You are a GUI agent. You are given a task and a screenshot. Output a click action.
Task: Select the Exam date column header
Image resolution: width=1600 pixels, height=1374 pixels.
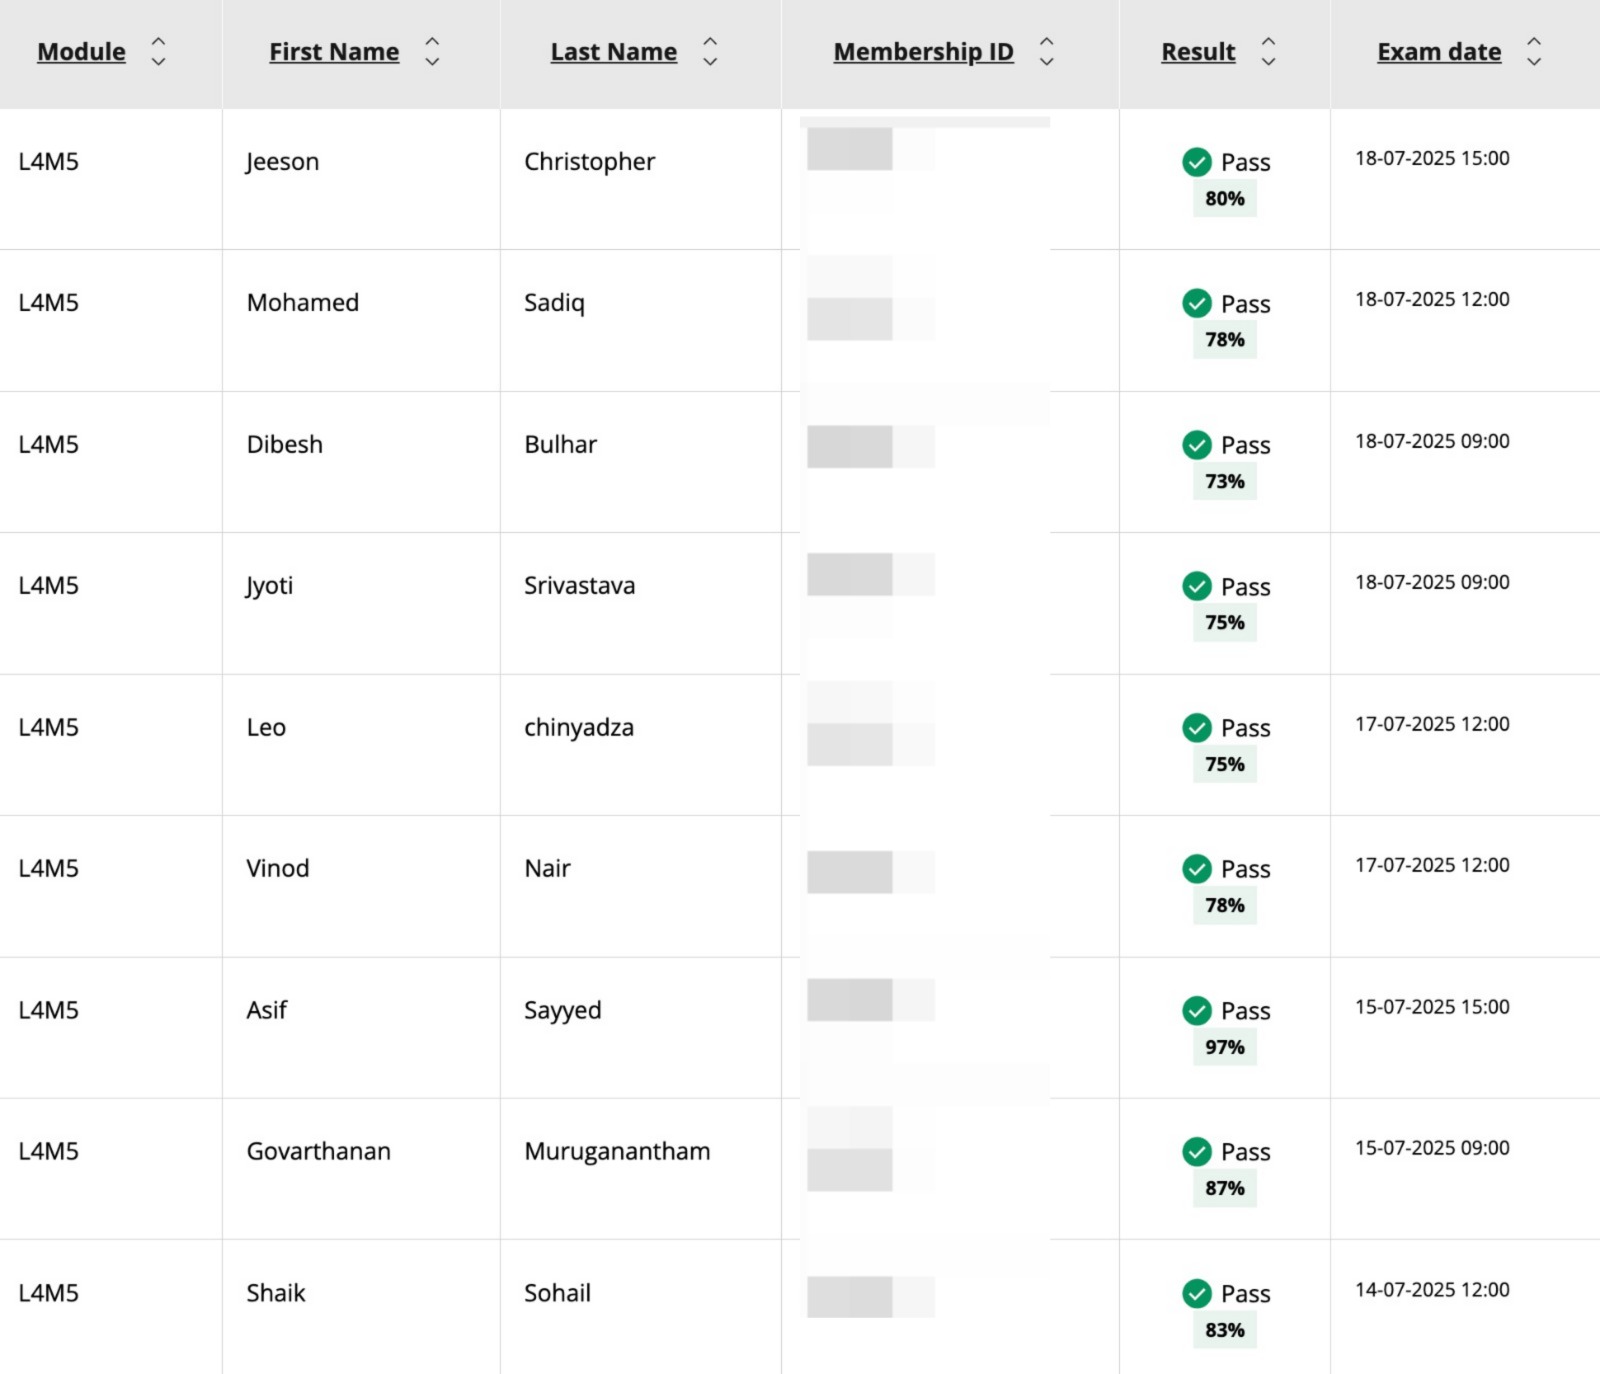[x=1438, y=51]
